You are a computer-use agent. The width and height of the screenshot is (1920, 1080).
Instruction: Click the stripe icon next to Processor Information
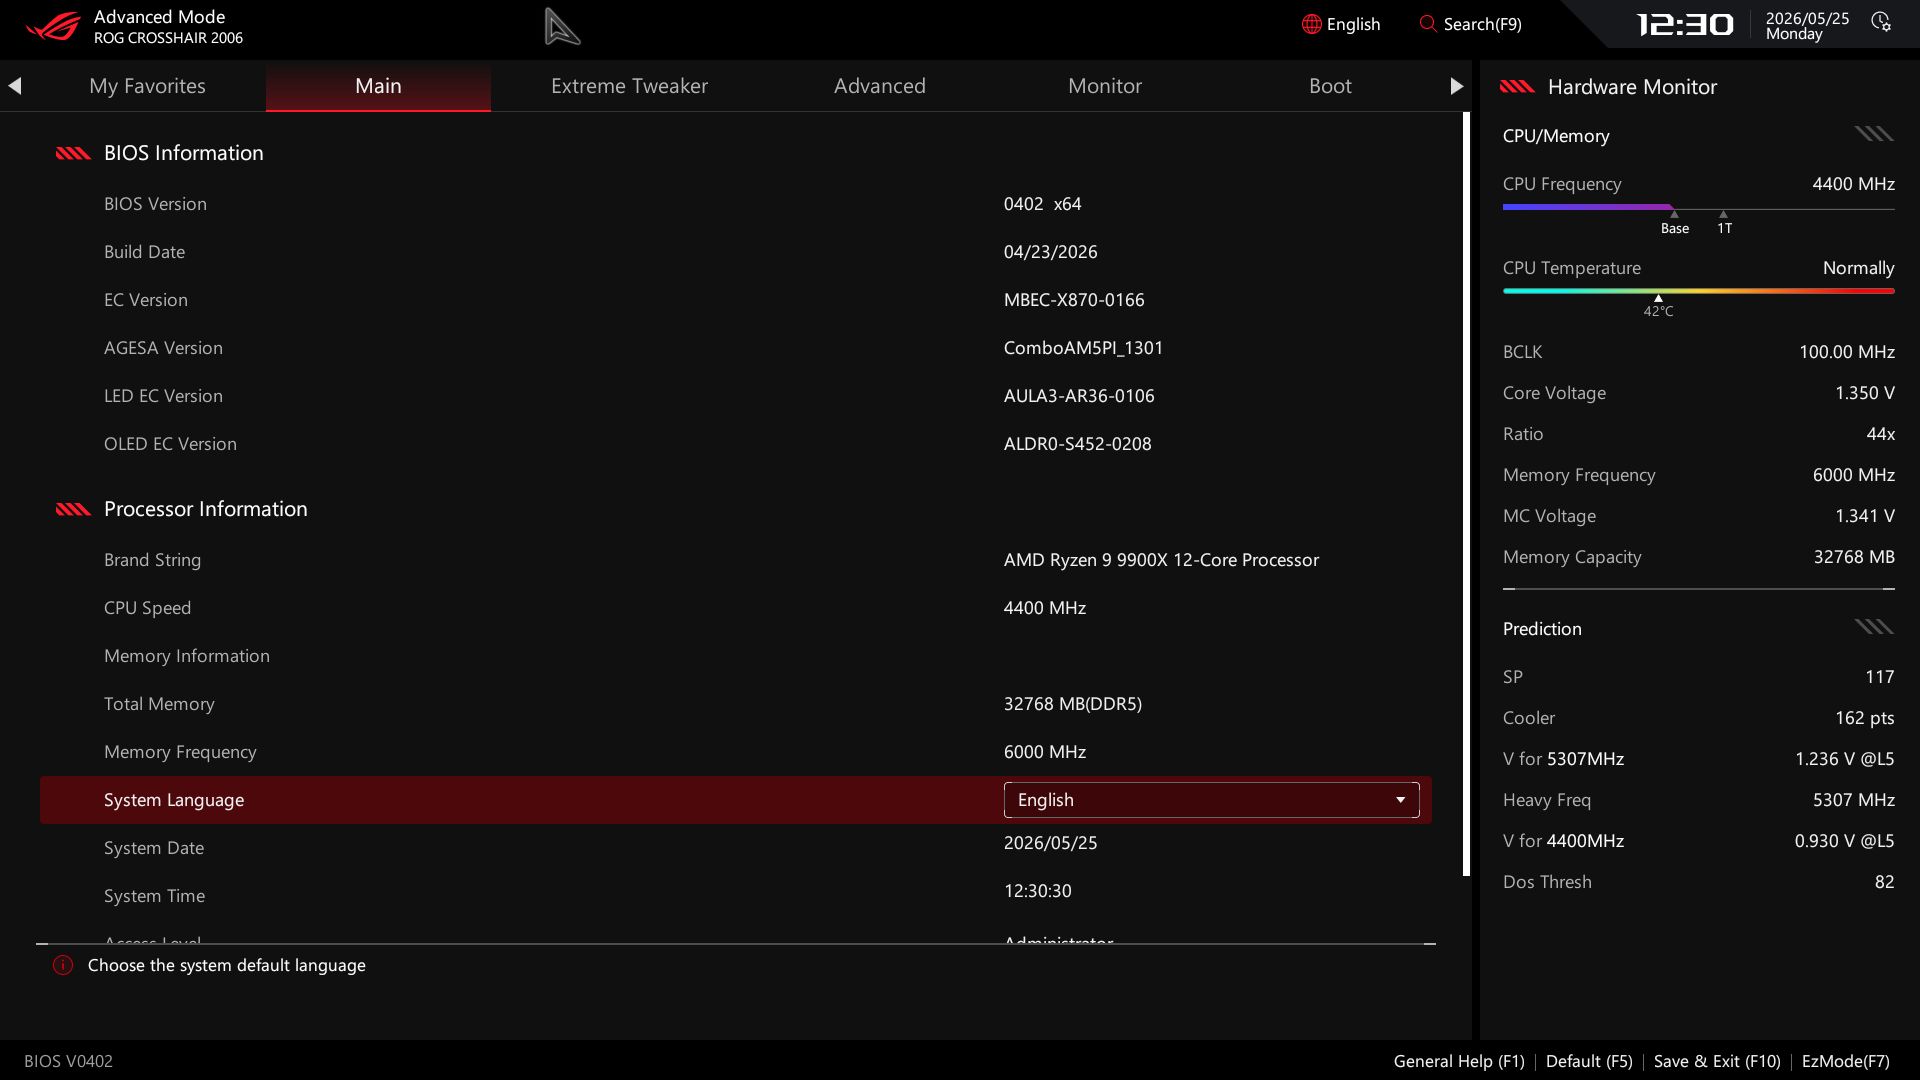pyautogui.click(x=73, y=509)
